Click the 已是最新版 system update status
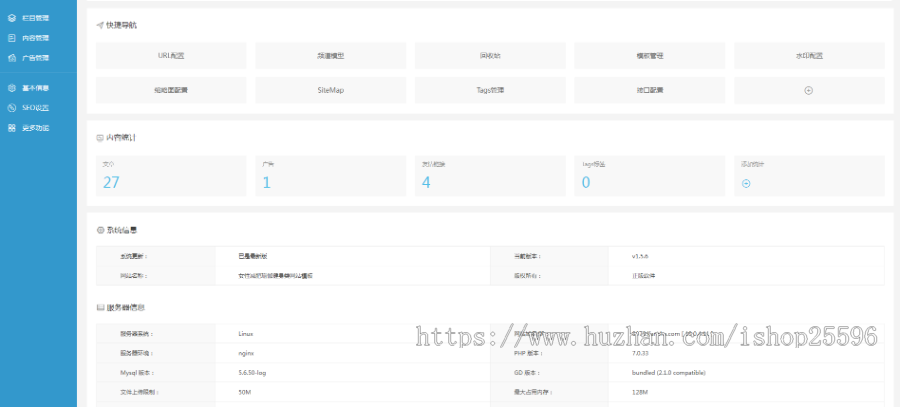900x407 pixels. point(251,257)
